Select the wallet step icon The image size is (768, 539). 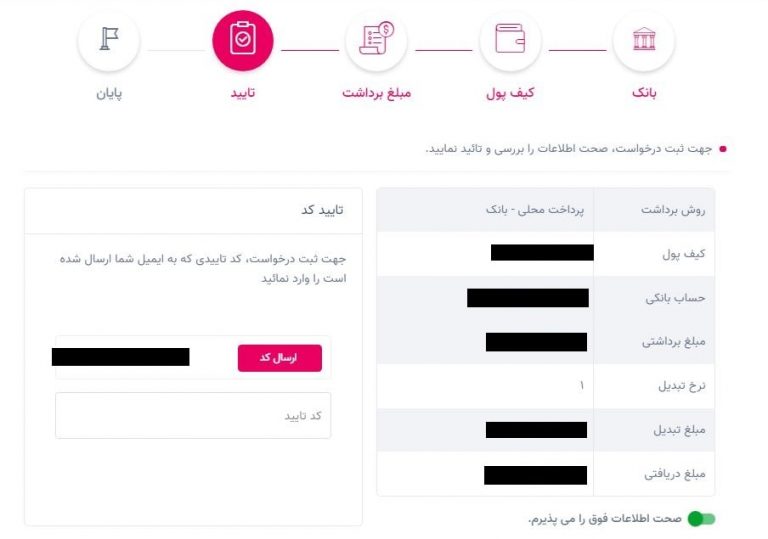click(x=510, y=40)
